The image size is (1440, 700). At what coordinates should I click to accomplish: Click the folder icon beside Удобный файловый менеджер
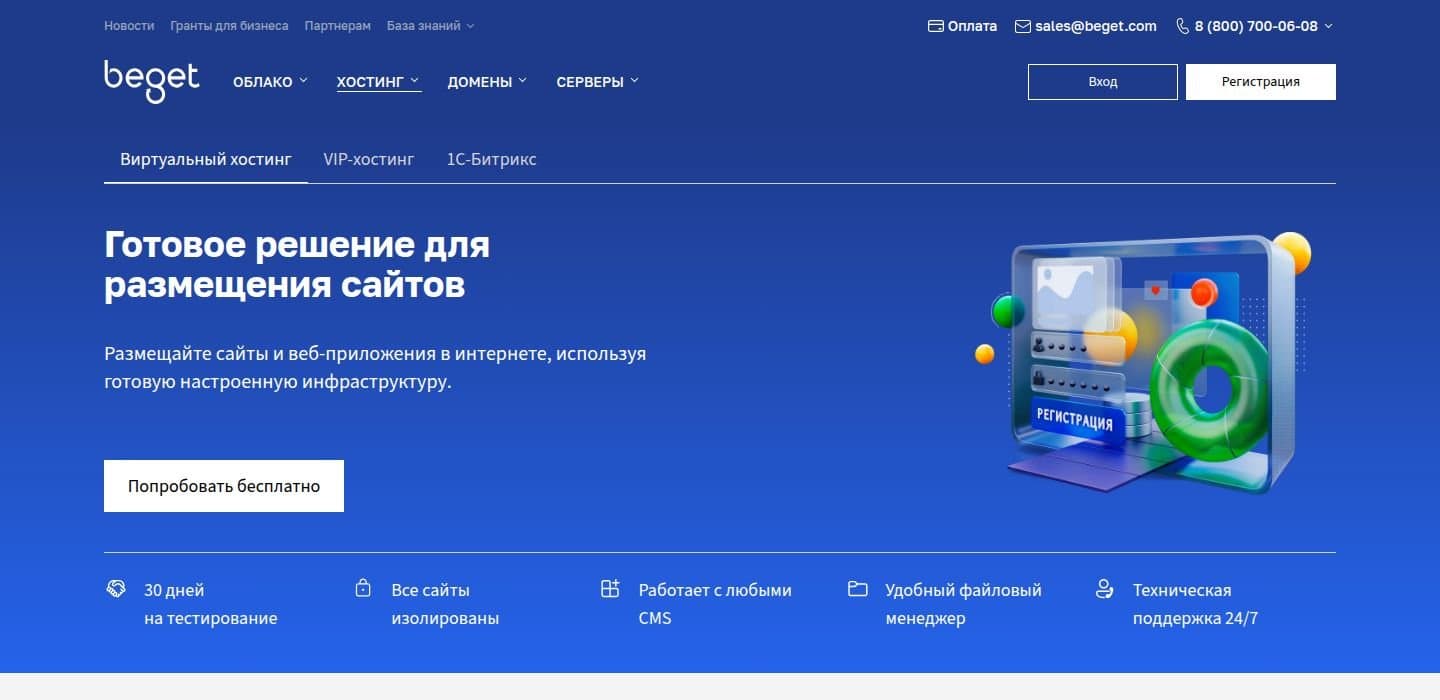pyautogui.click(x=857, y=589)
